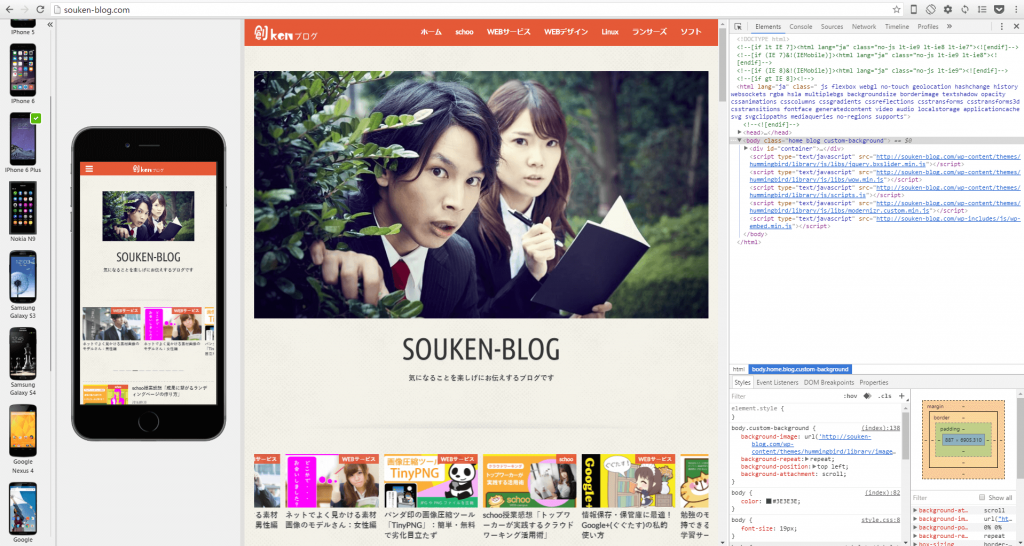Image resolution: width=1024 pixels, height=546 pixels.
Task: Open hamburger menu in the phone preview
Action: pyautogui.click(x=89, y=169)
